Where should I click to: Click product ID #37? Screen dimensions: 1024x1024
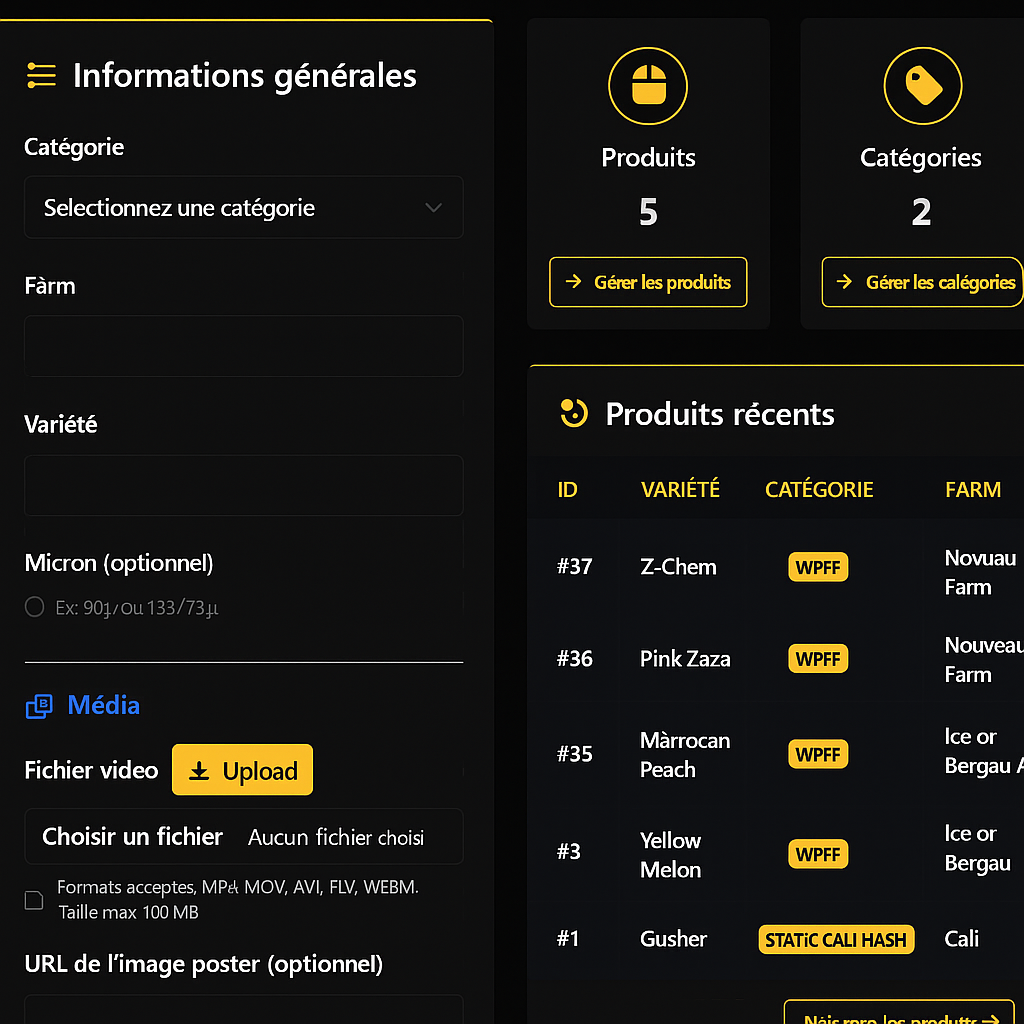coord(575,566)
